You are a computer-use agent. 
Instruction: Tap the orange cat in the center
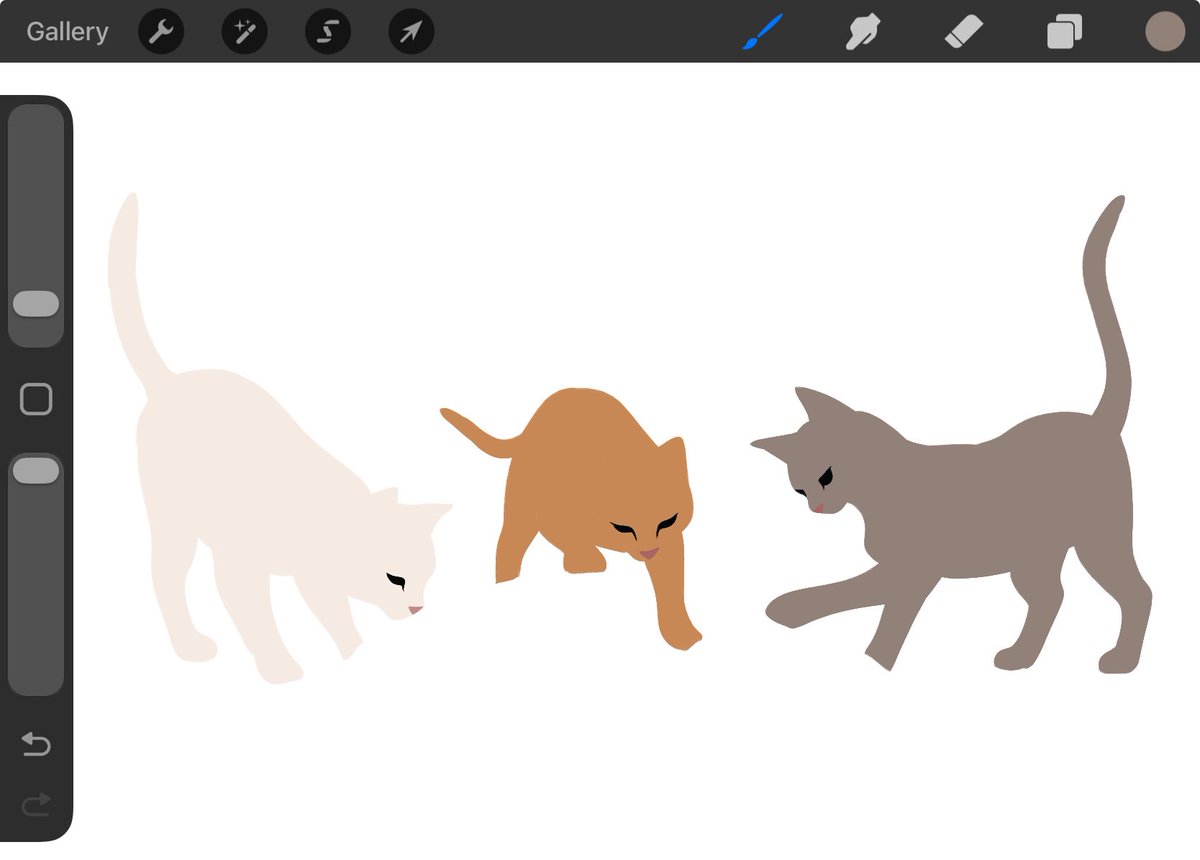590,470
